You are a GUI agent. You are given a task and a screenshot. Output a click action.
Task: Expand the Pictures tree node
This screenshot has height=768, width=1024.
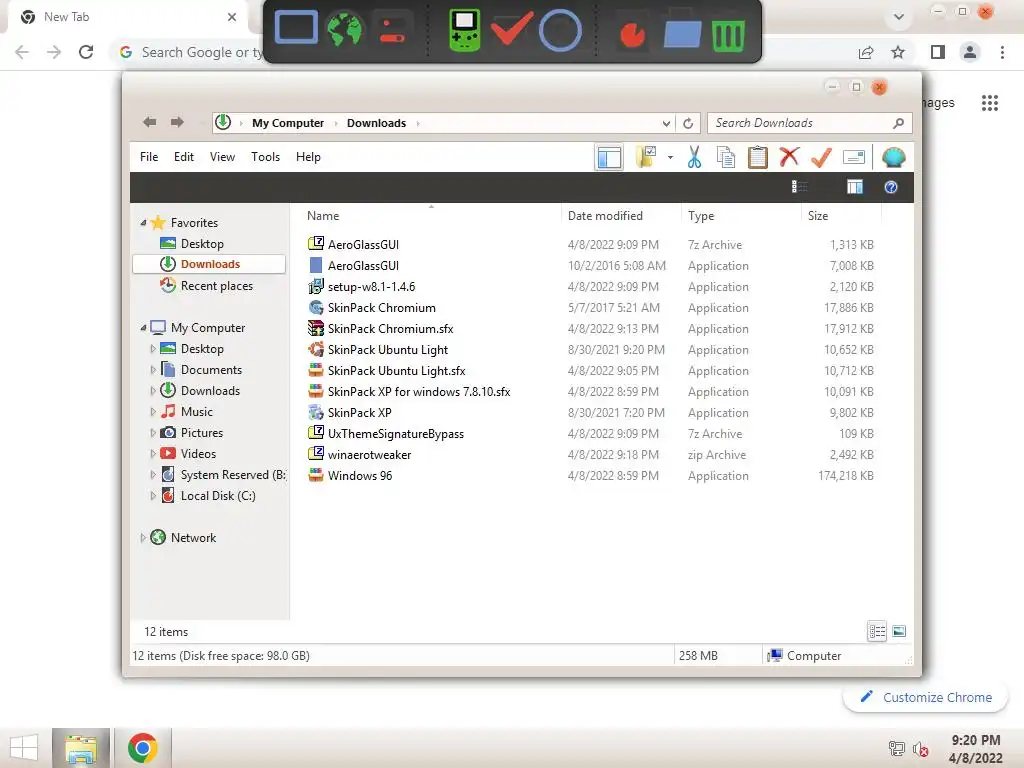(x=153, y=433)
